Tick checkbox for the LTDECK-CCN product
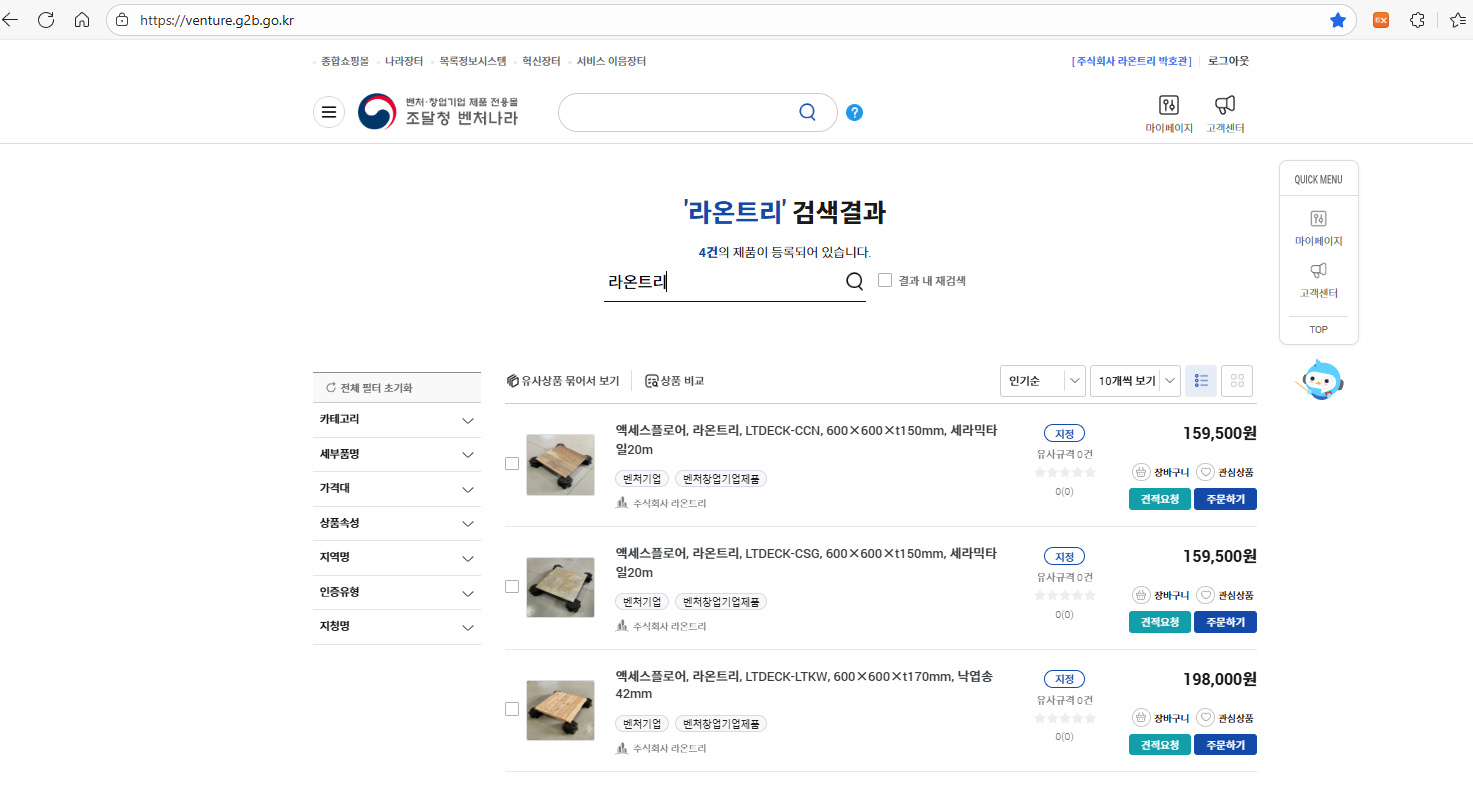Screen dimensions: 1473x790 (x=512, y=463)
